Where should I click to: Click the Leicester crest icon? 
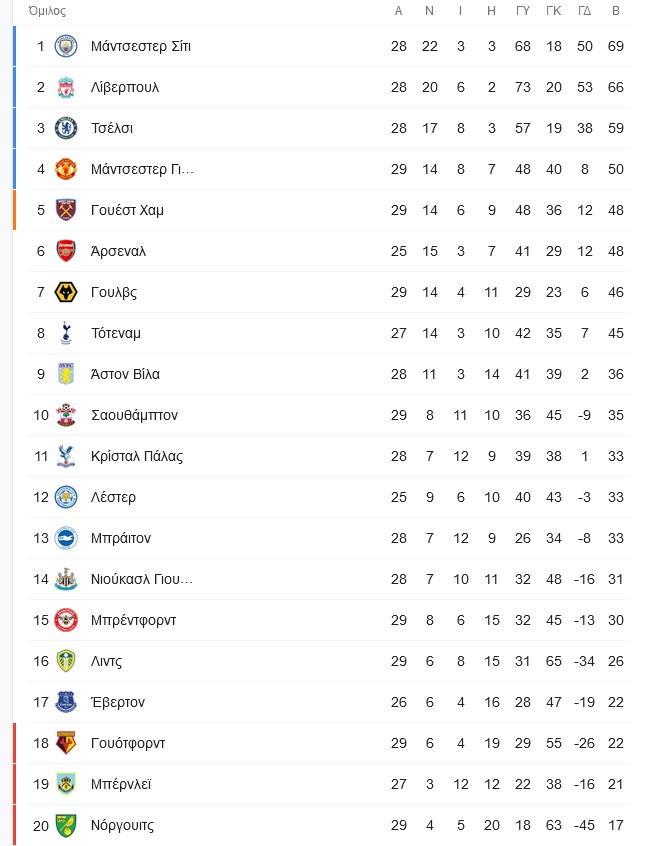pyautogui.click(x=66, y=497)
